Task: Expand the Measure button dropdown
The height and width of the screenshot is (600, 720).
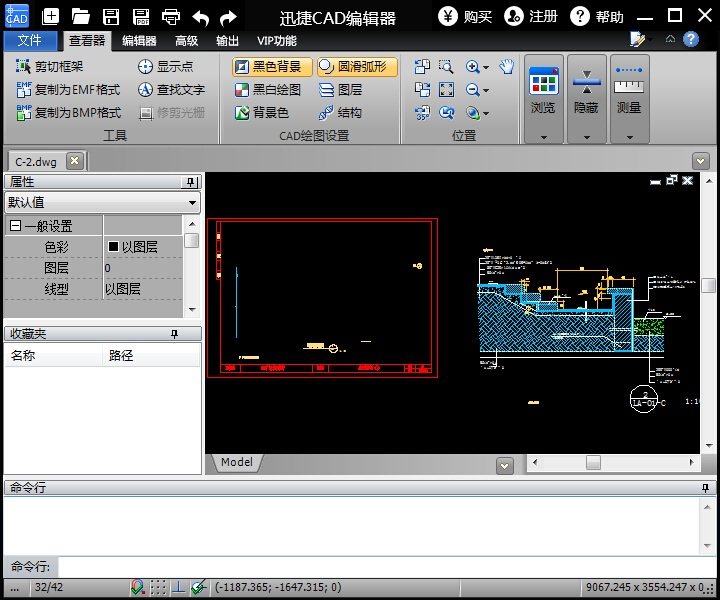Action: (629, 137)
